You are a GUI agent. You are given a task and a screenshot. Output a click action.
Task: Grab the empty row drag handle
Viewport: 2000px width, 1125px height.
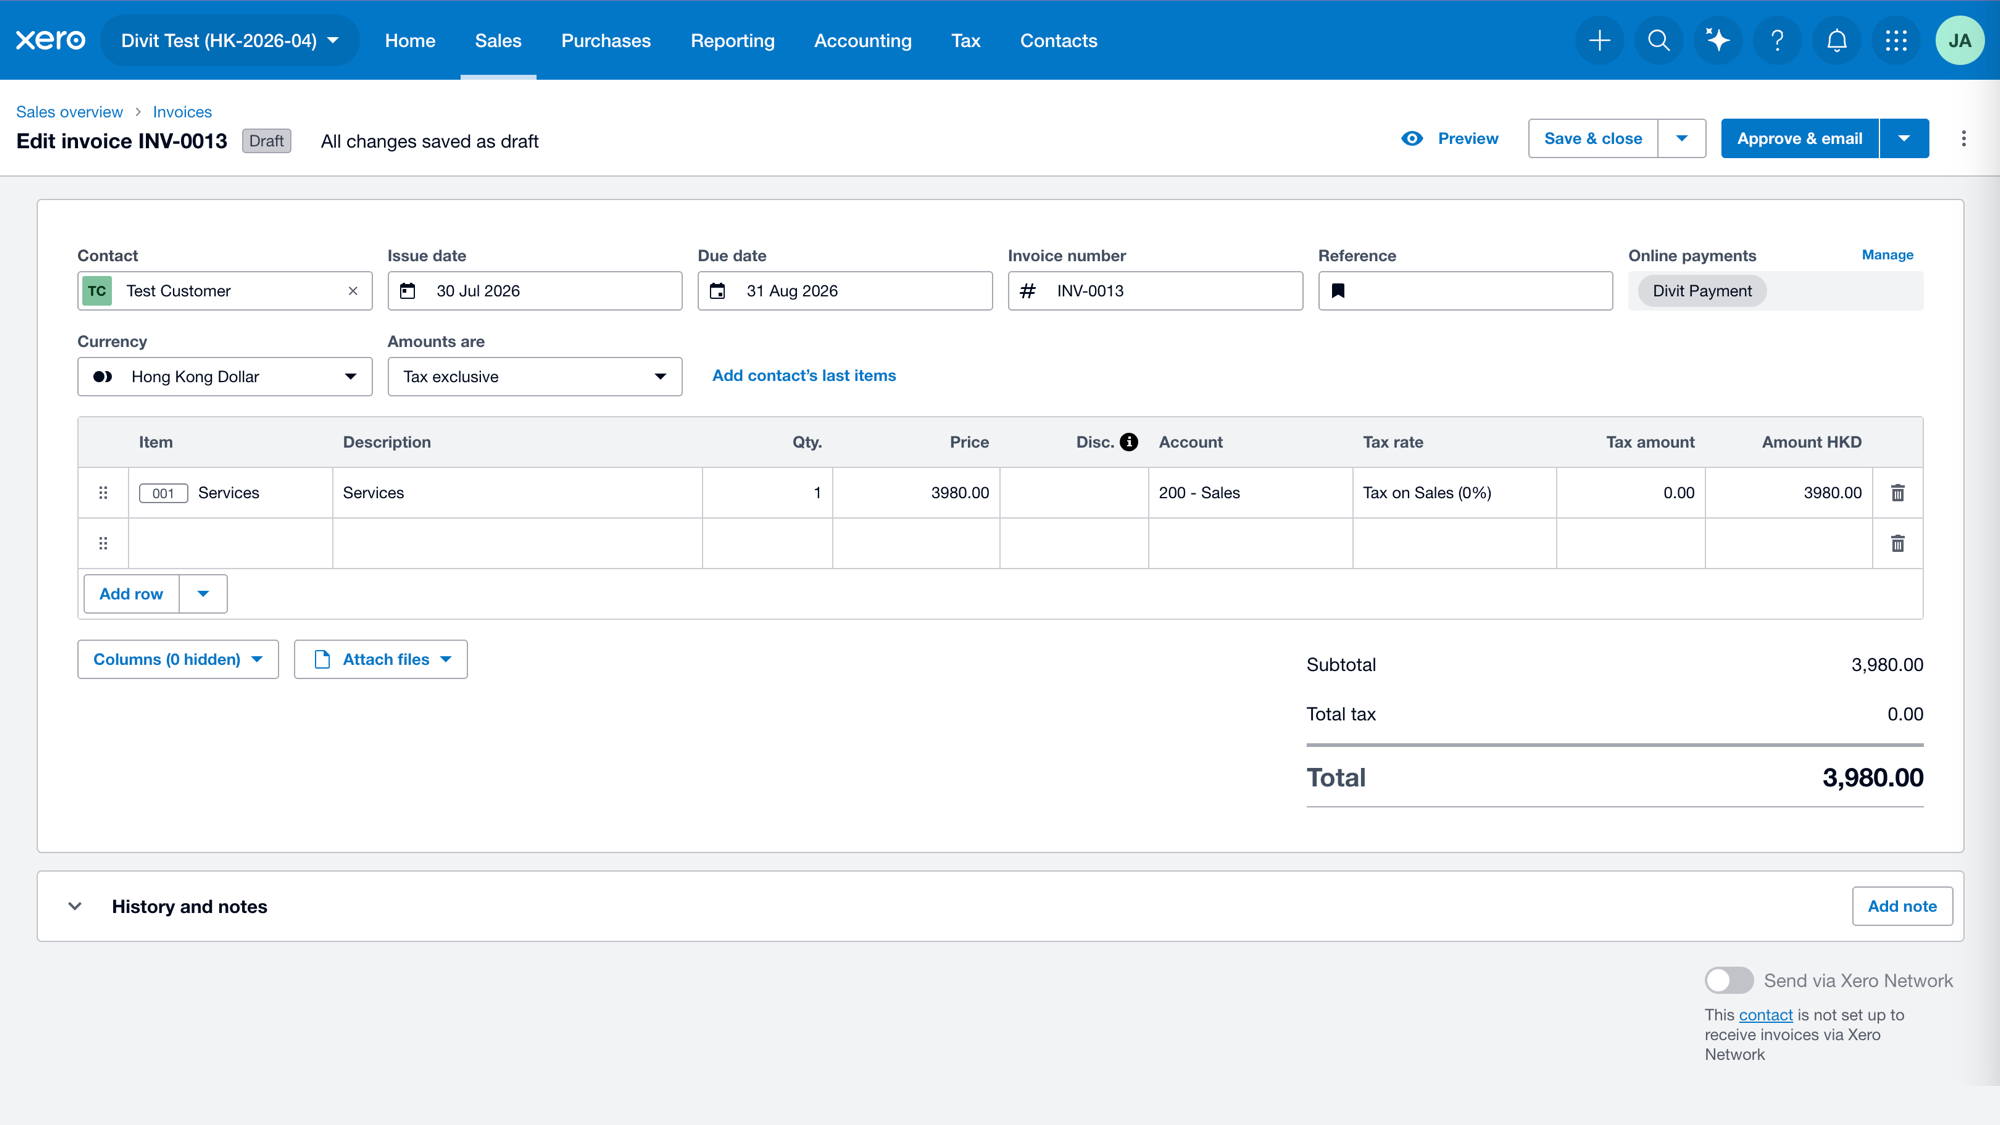[103, 544]
